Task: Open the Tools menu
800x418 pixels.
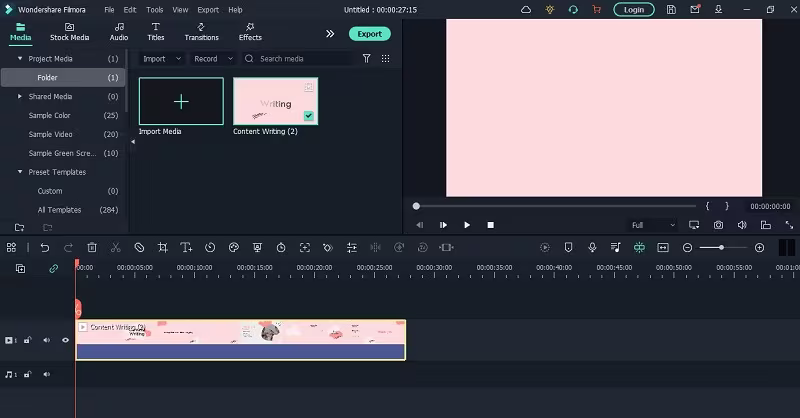Action: [x=155, y=10]
